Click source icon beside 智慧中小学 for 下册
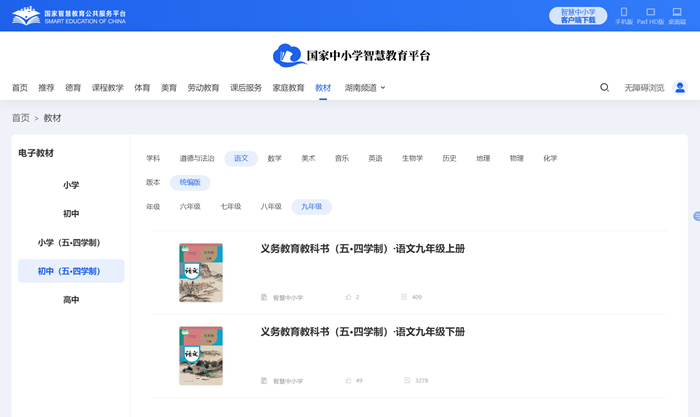This screenshot has width=700, height=417. [x=264, y=381]
